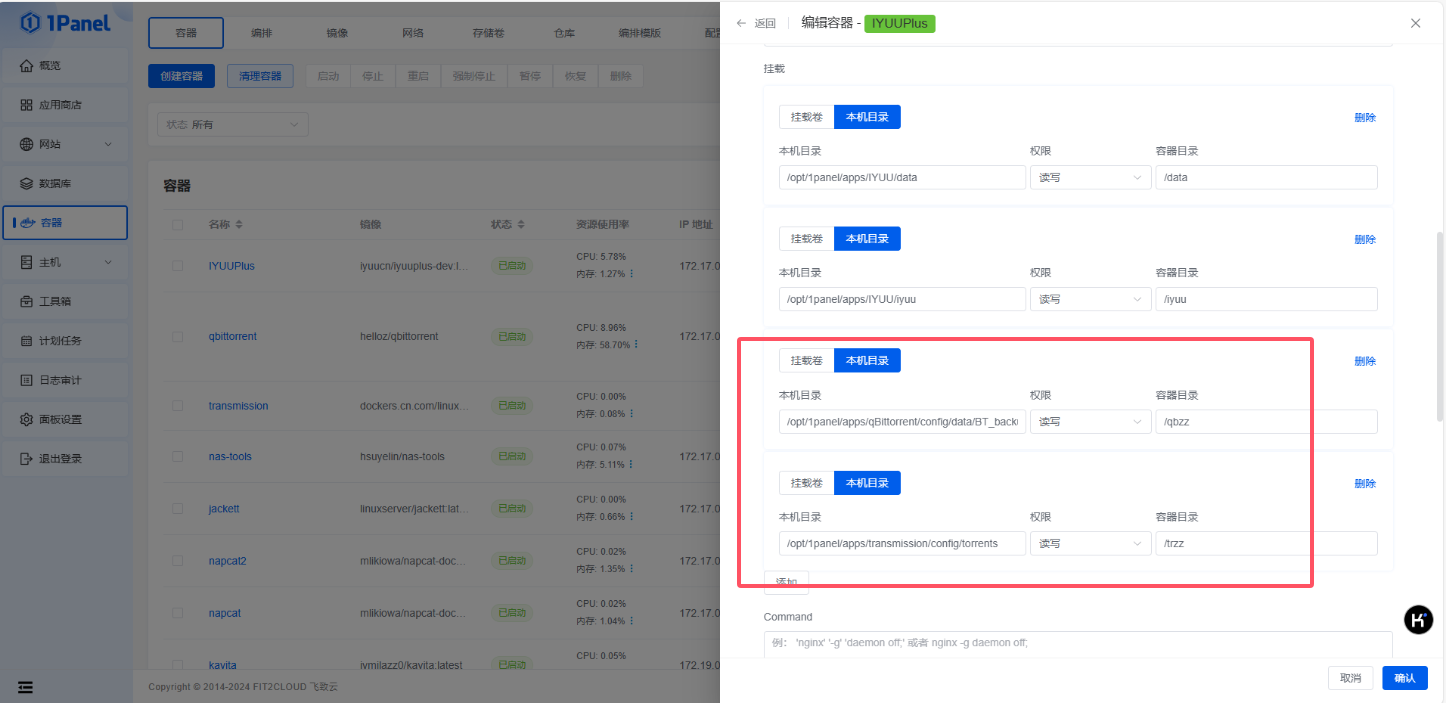The image size is (1446, 703).
Task: Open the 状态: 所有 filter dropdown
Action: point(233,125)
